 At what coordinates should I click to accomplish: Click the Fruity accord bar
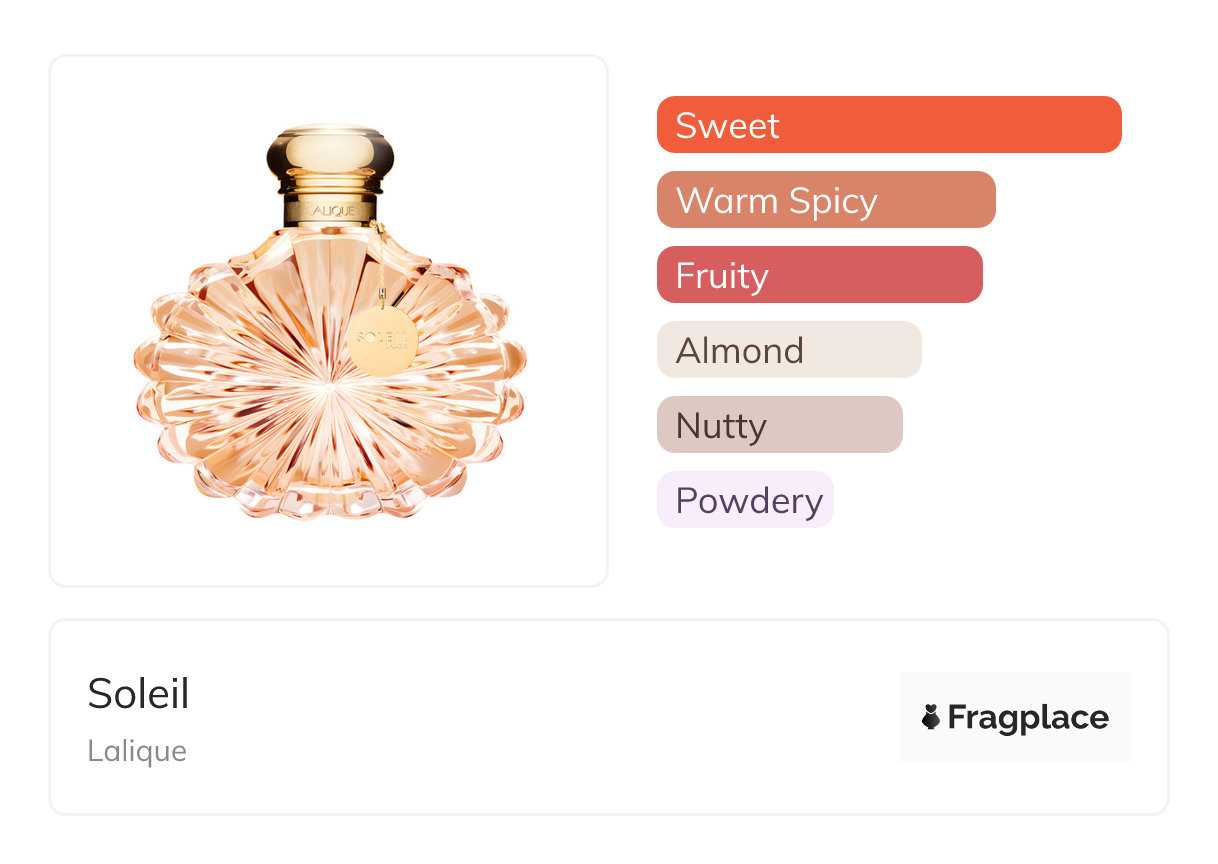[819, 275]
